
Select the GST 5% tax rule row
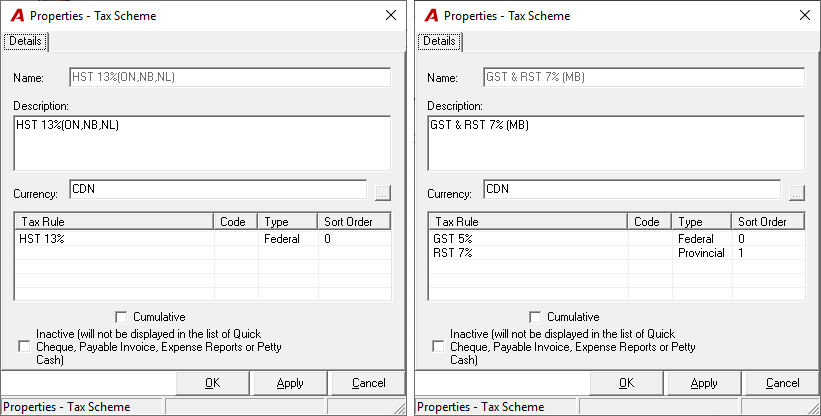[617, 239]
